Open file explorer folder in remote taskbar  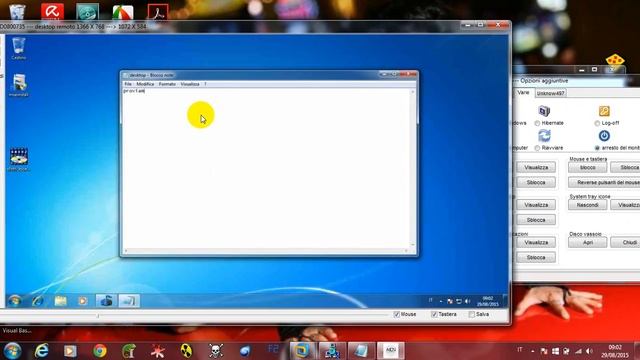point(60,301)
